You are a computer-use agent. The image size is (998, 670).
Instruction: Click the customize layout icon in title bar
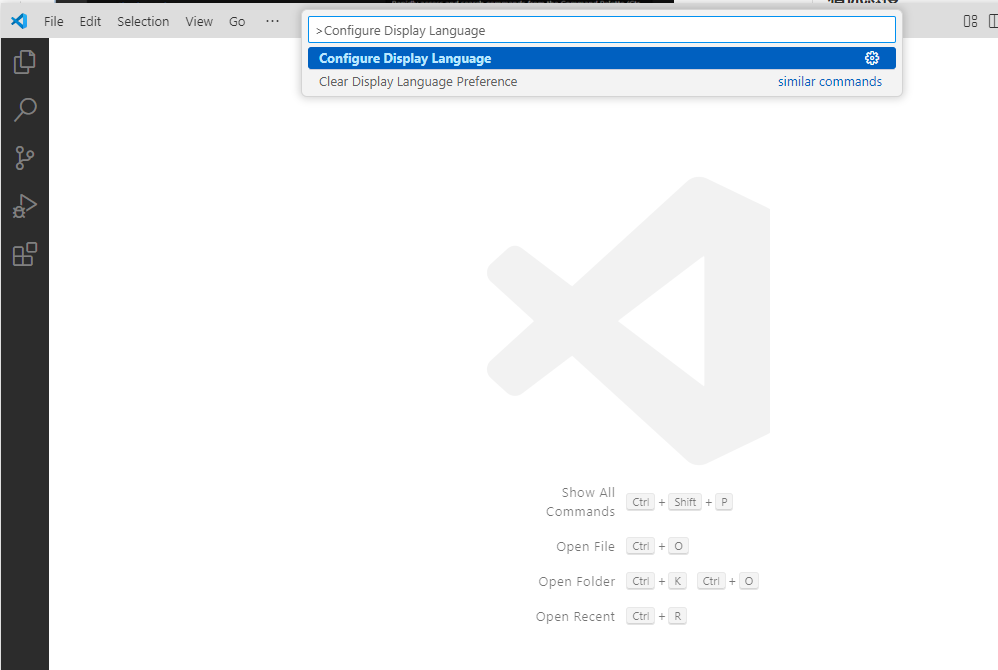(x=970, y=21)
